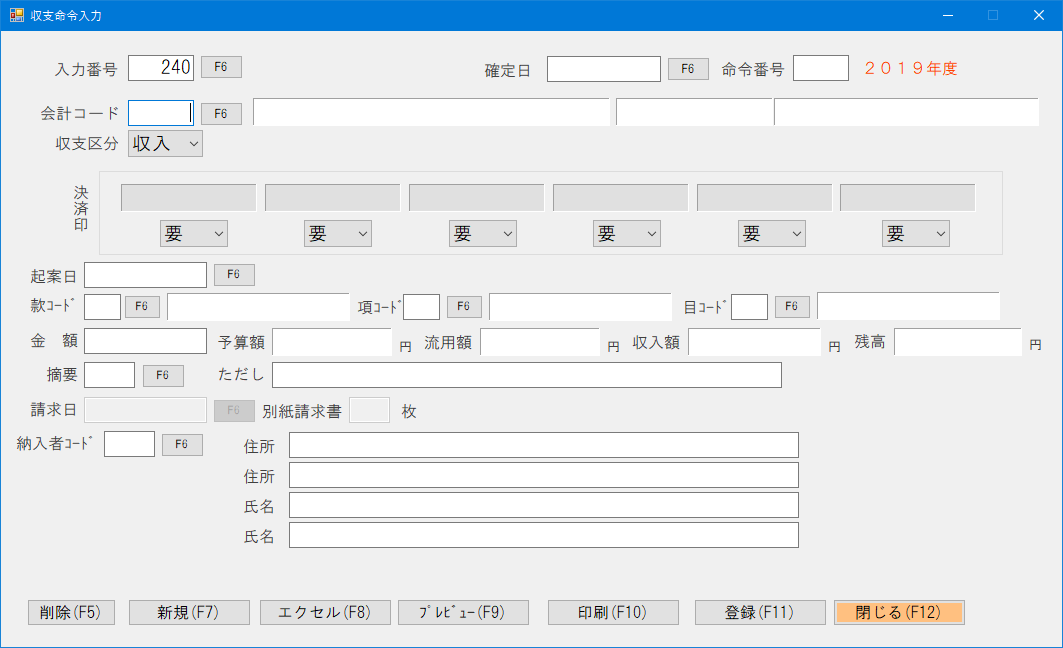Click 印刷(F10) to print
Screen dimensions: 1063x648
click(613, 612)
